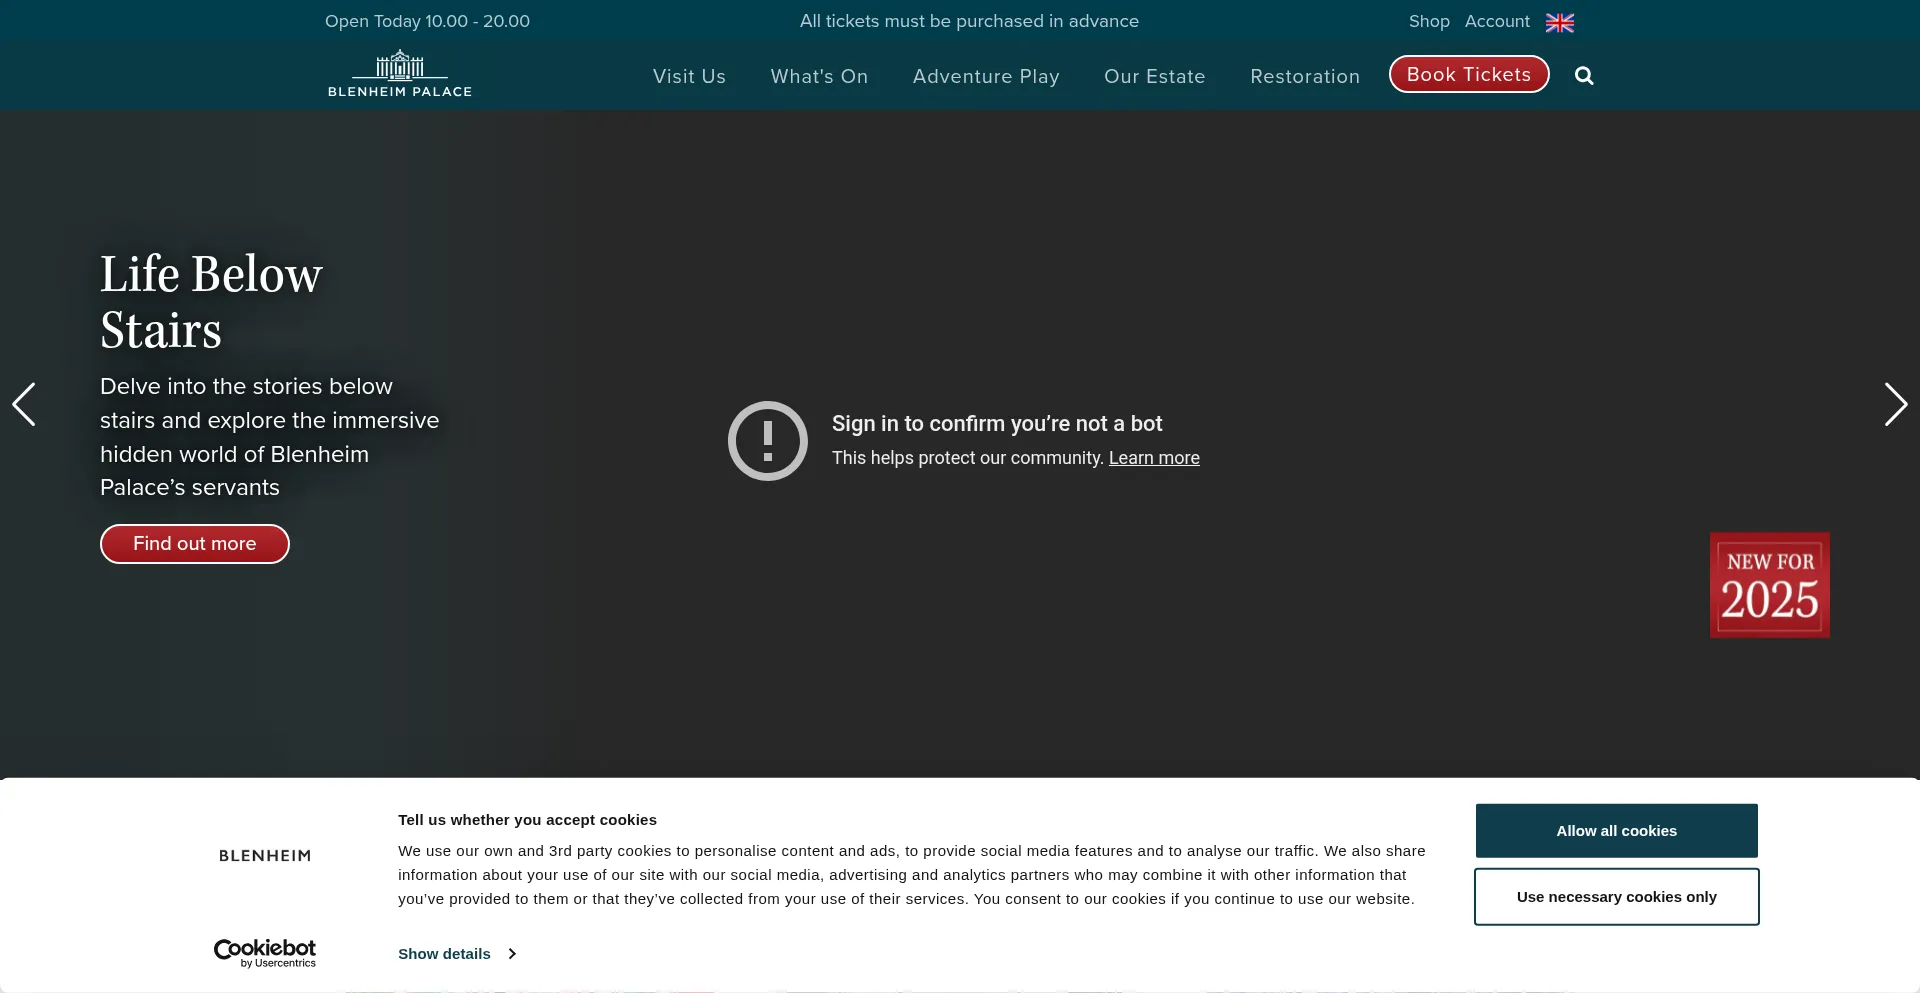
Task: Go to previous slide with left arrow
Action: point(24,404)
